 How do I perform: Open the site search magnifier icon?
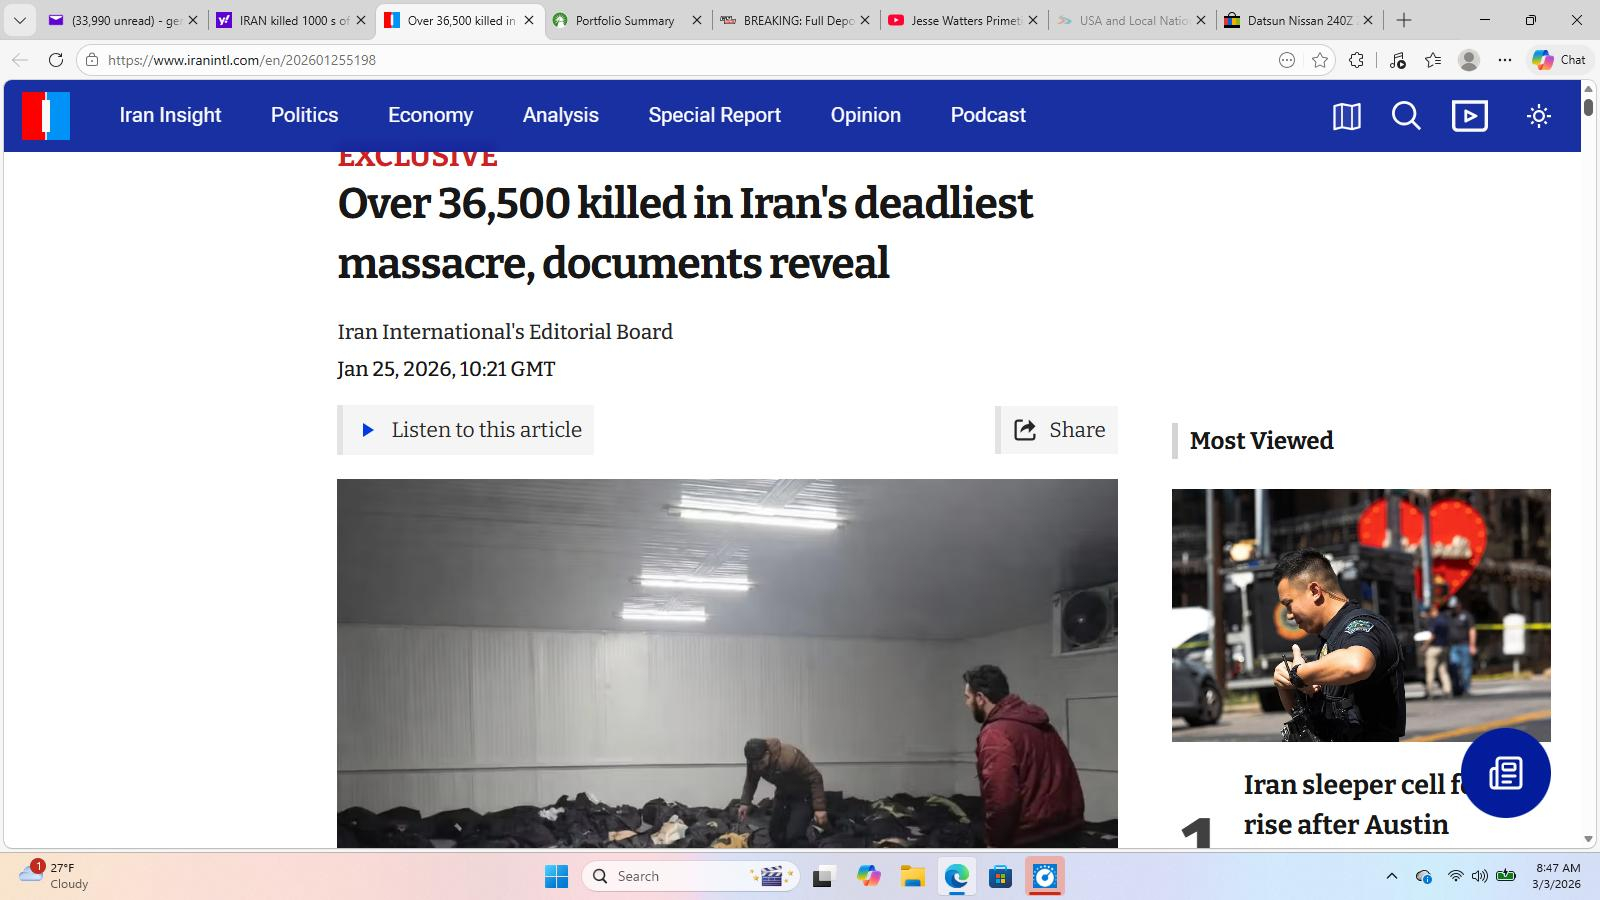tap(1406, 116)
